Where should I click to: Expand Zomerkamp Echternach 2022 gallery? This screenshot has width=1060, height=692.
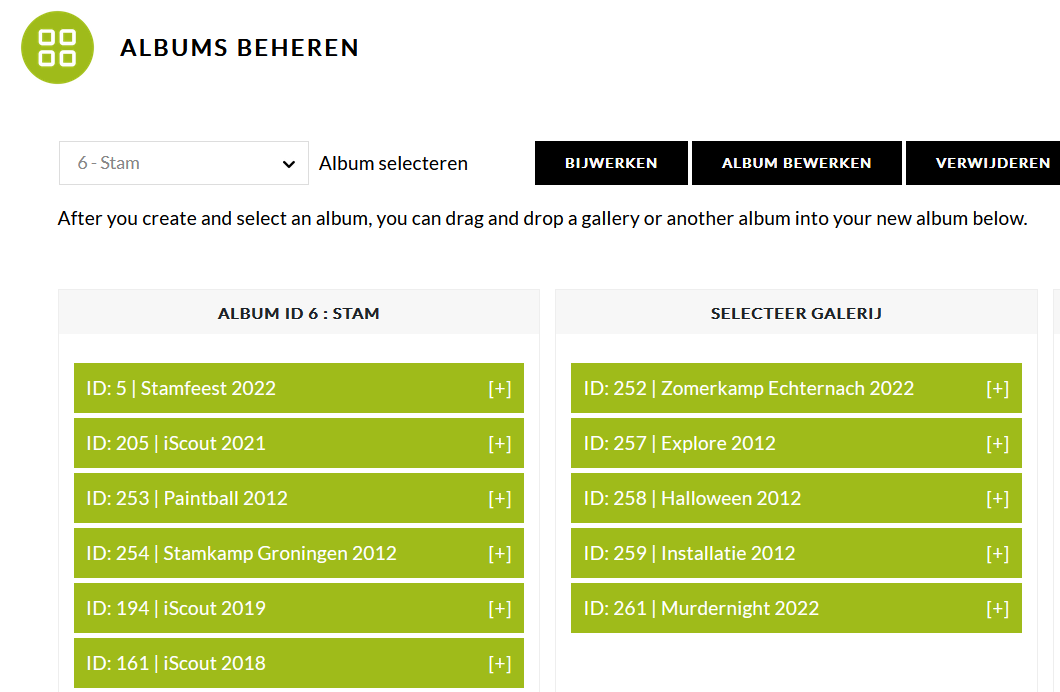997,389
